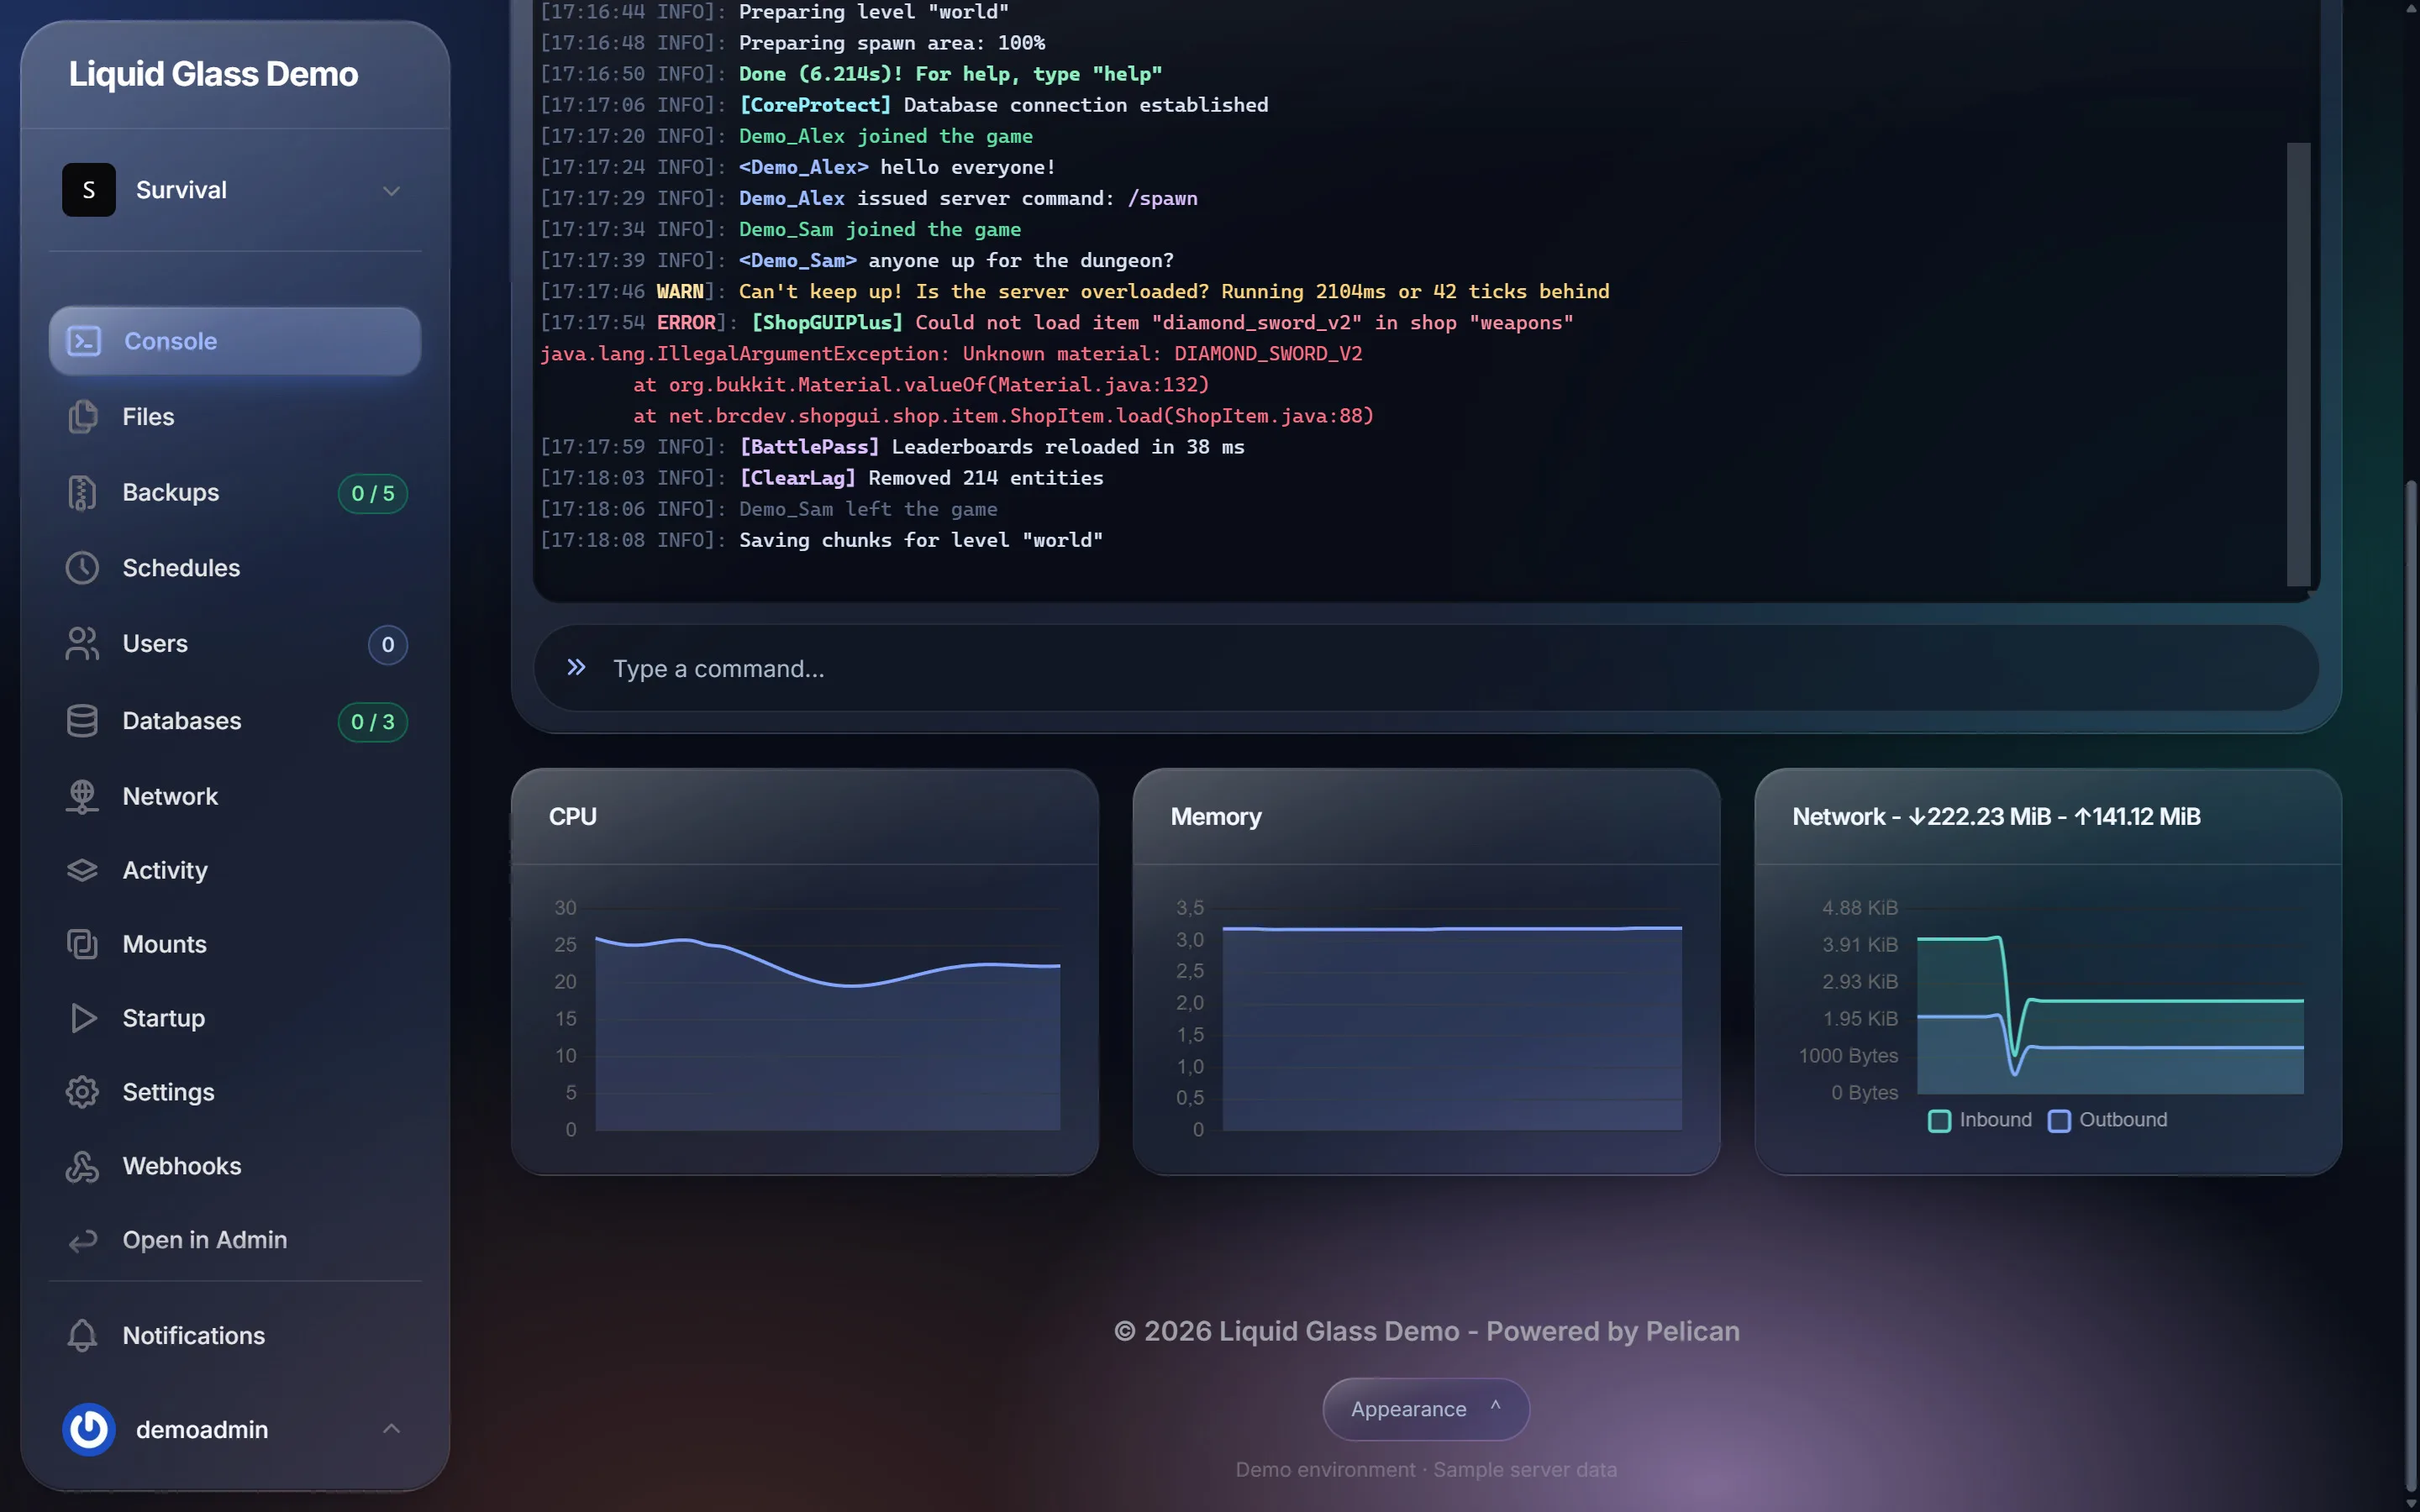The width and height of the screenshot is (2420, 1512).
Task: Click the Backups 0 / 5 badge
Action: [373, 493]
